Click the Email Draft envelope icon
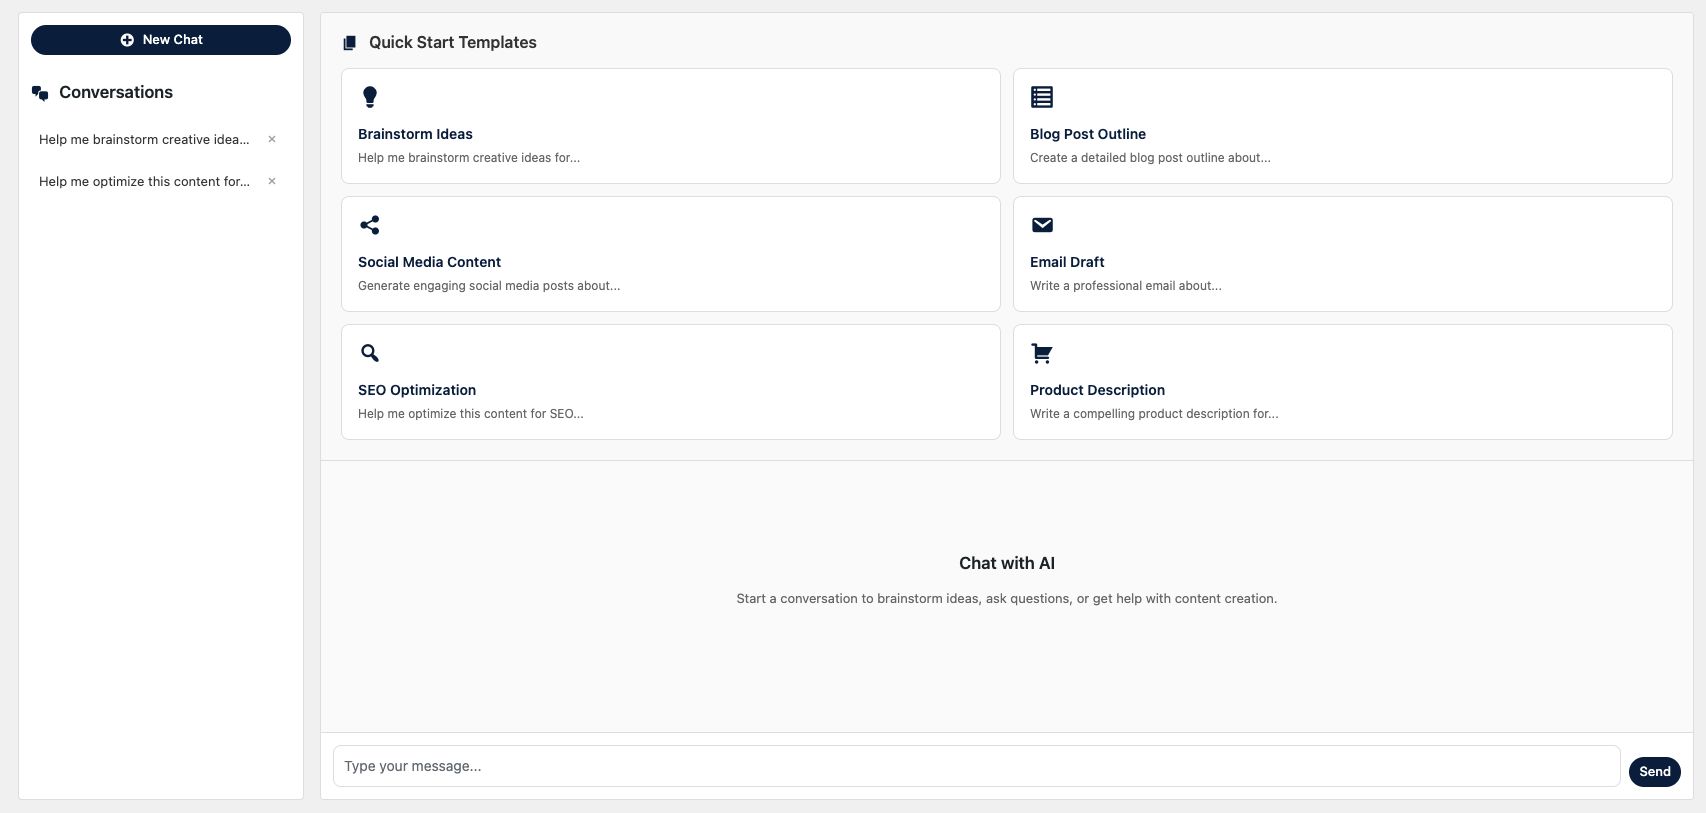Screen dimensions: 1706x813 [1042, 225]
